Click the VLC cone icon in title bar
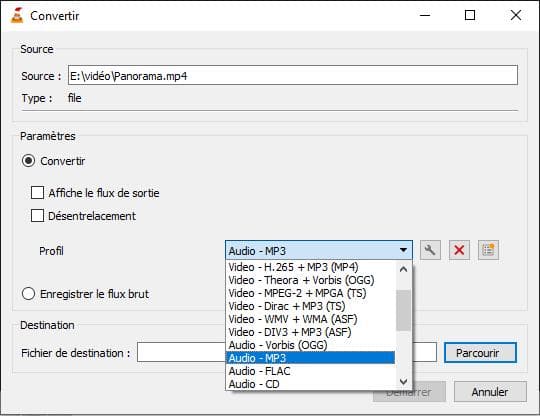Image resolution: width=540 pixels, height=416 pixels. tap(17, 15)
